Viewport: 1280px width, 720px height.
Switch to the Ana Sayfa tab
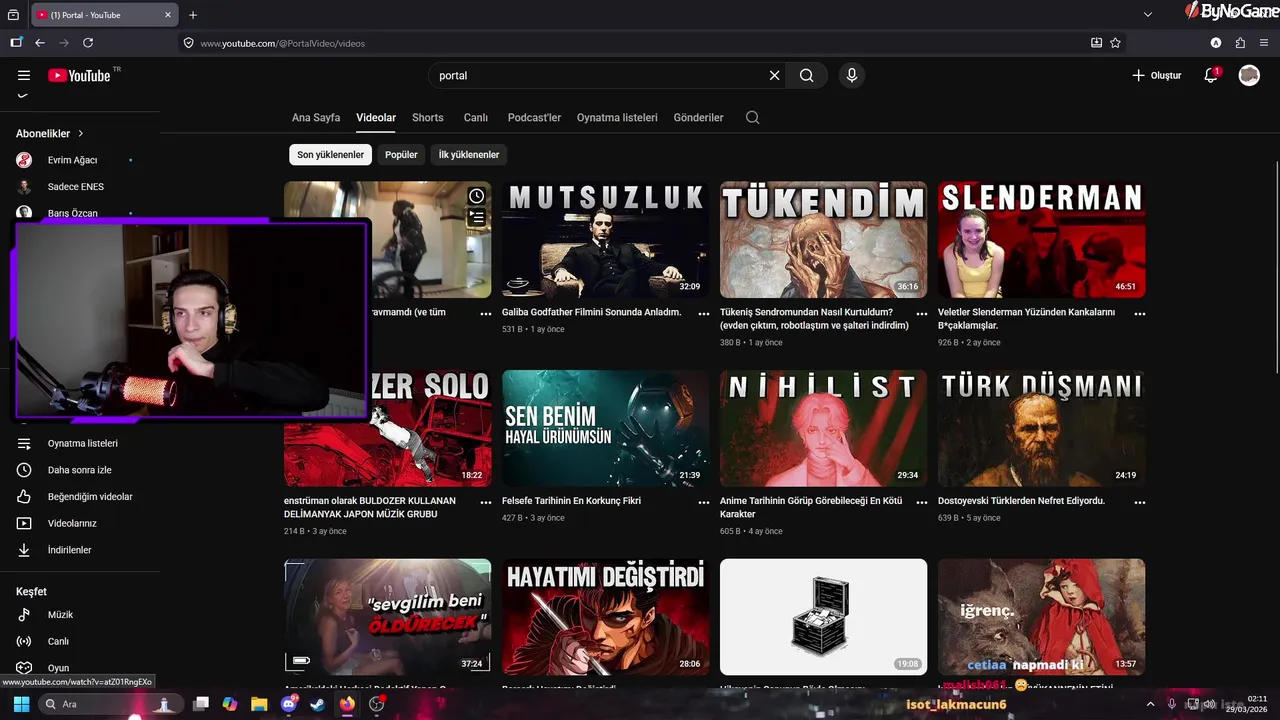coord(316,117)
